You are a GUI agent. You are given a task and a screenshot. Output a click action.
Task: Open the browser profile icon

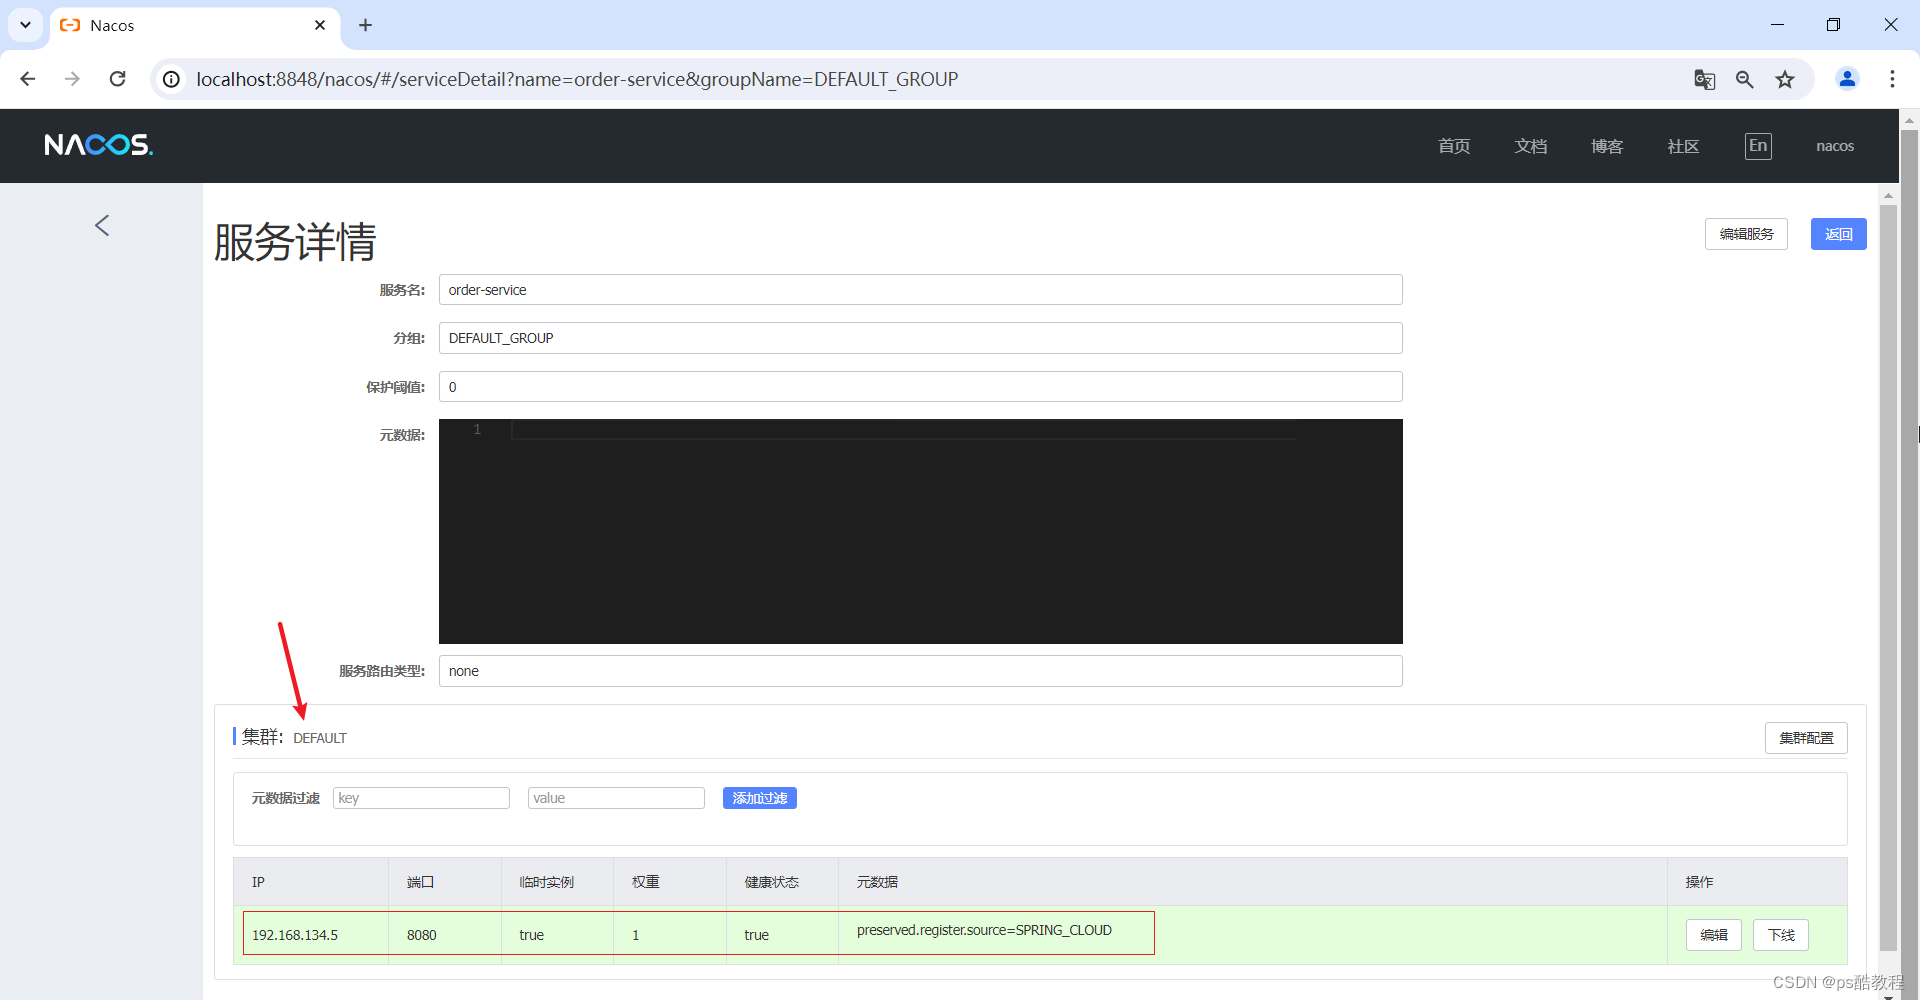pos(1847,79)
